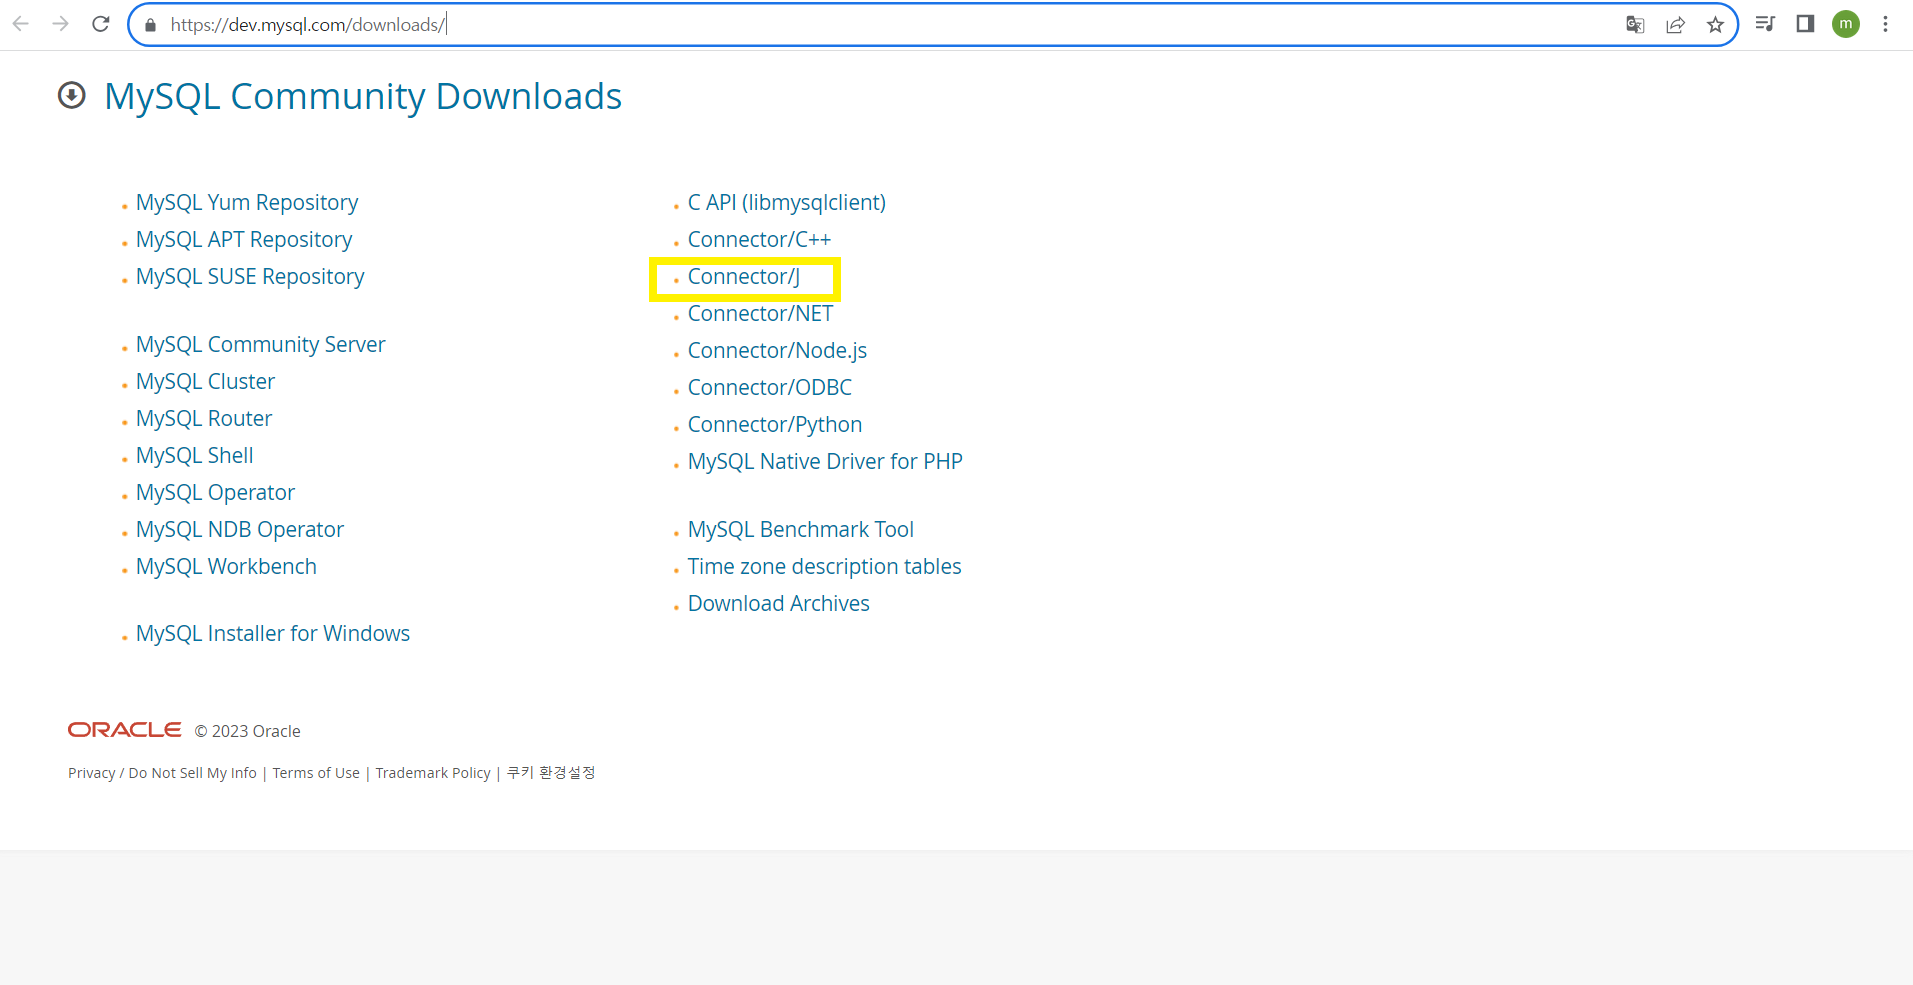Open MySQL Workbench link
Image resolution: width=1913 pixels, height=985 pixels.
[x=226, y=567]
